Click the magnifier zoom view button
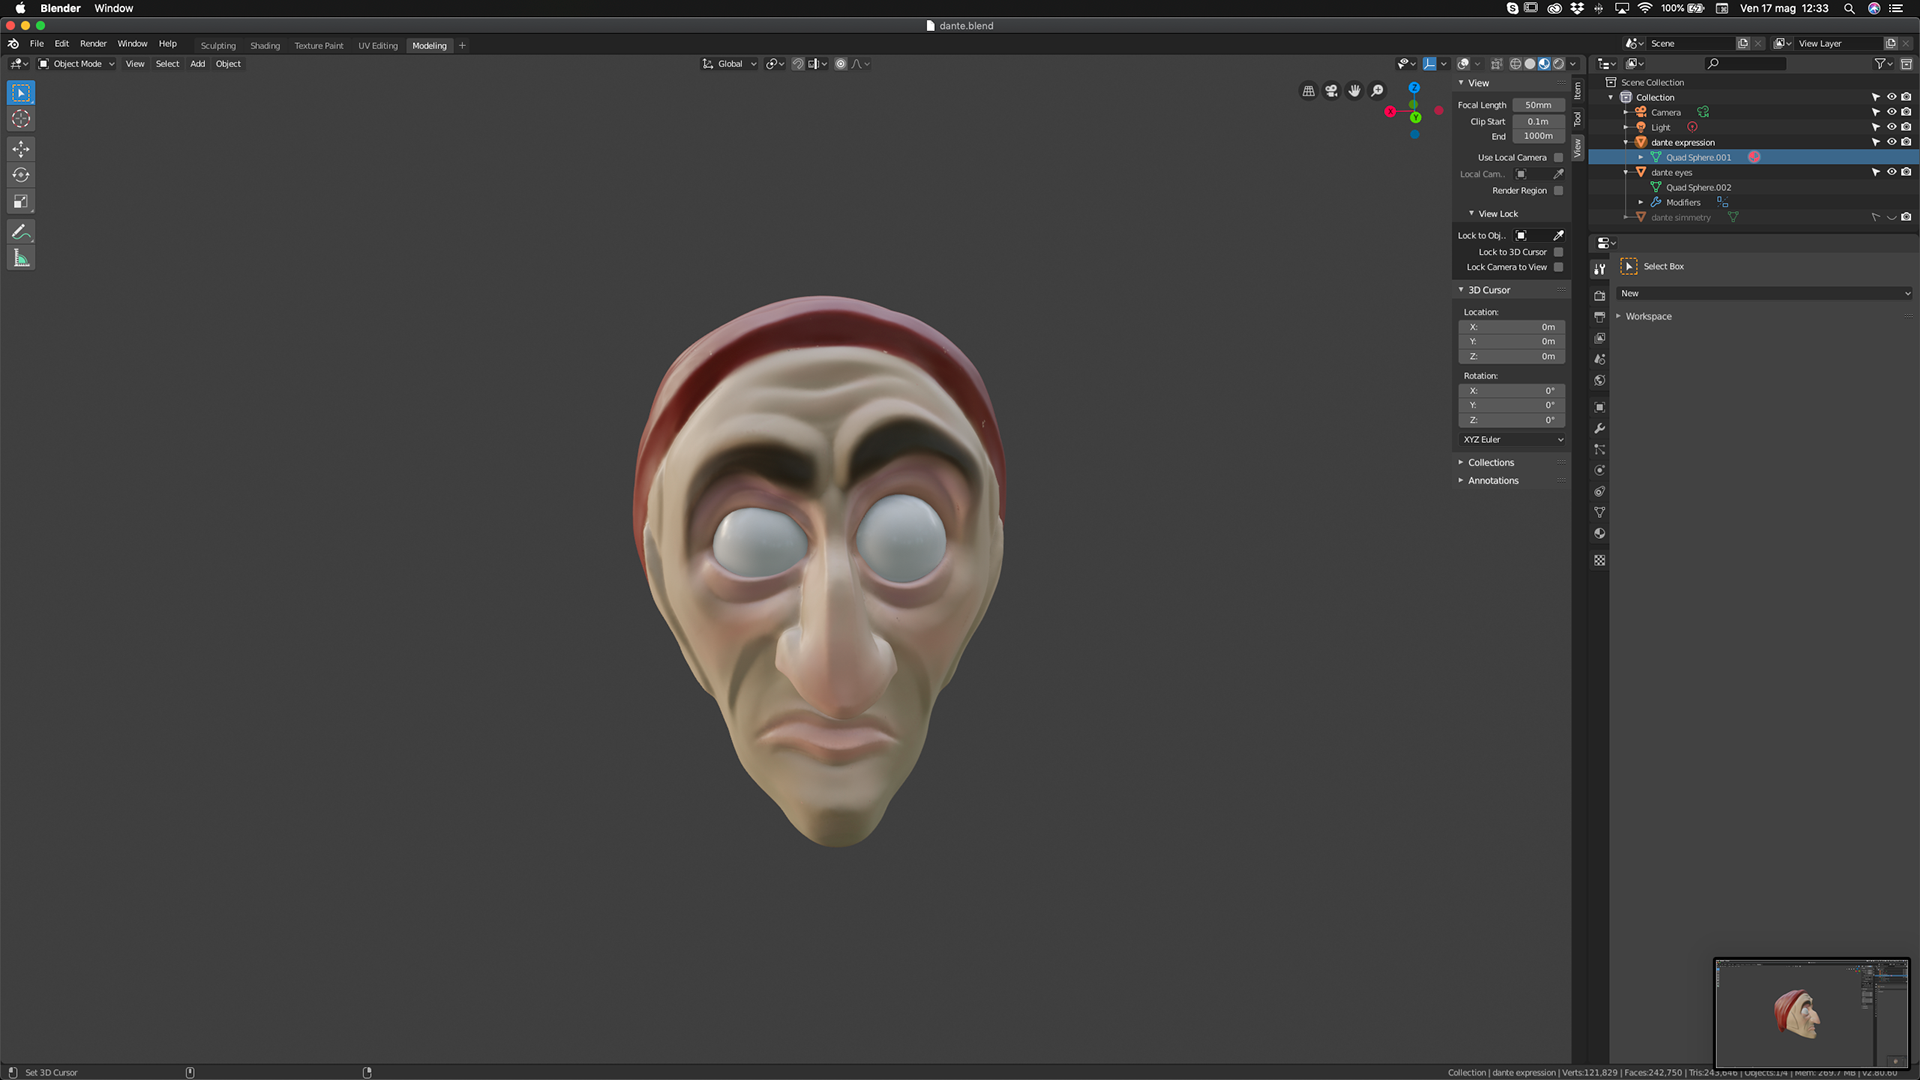The height and width of the screenshot is (1080, 1920). point(1377,91)
